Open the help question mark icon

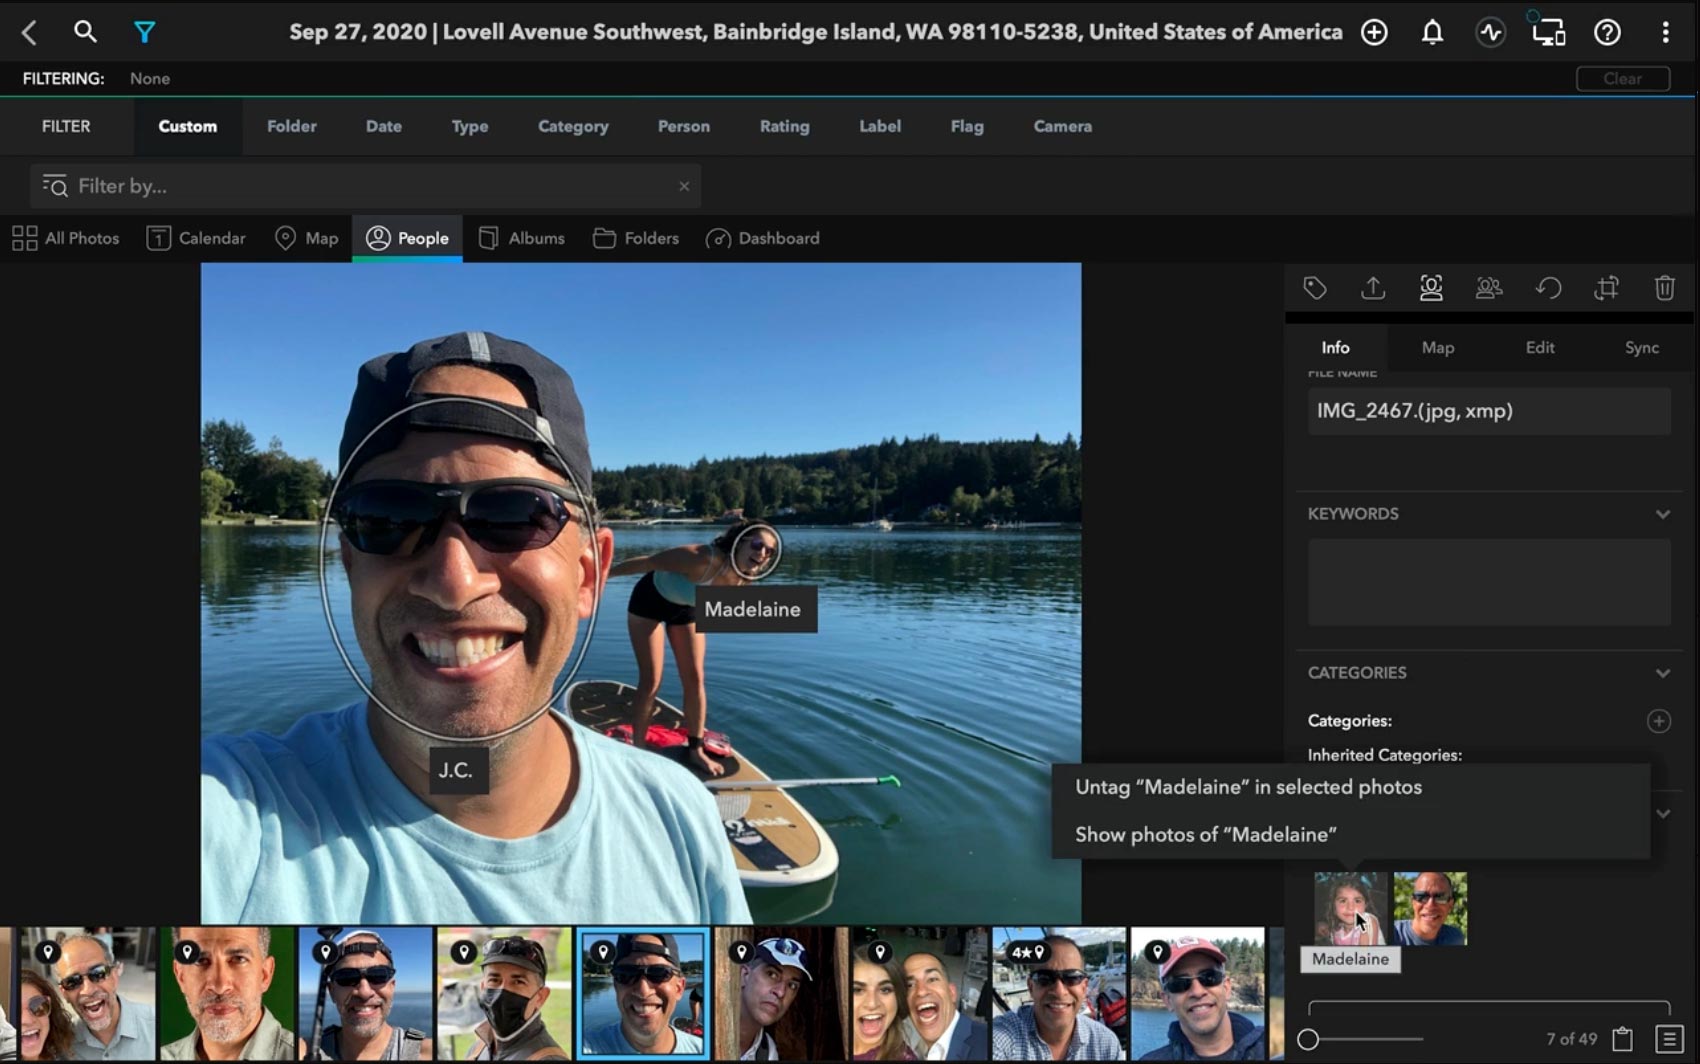coord(1607,32)
